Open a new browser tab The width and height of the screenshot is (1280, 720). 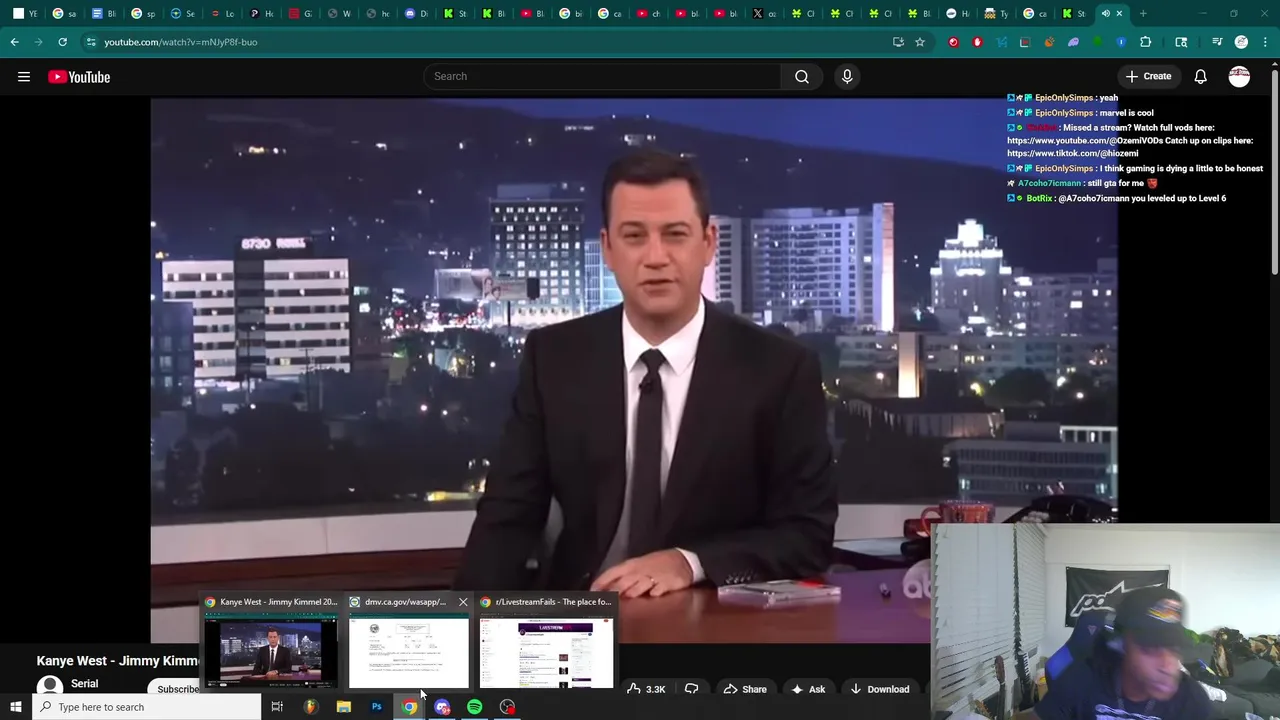click(1143, 13)
